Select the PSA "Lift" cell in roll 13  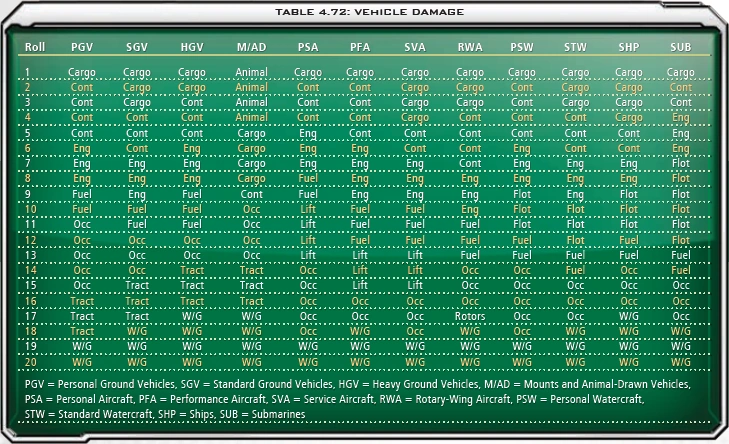pyautogui.click(x=308, y=255)
